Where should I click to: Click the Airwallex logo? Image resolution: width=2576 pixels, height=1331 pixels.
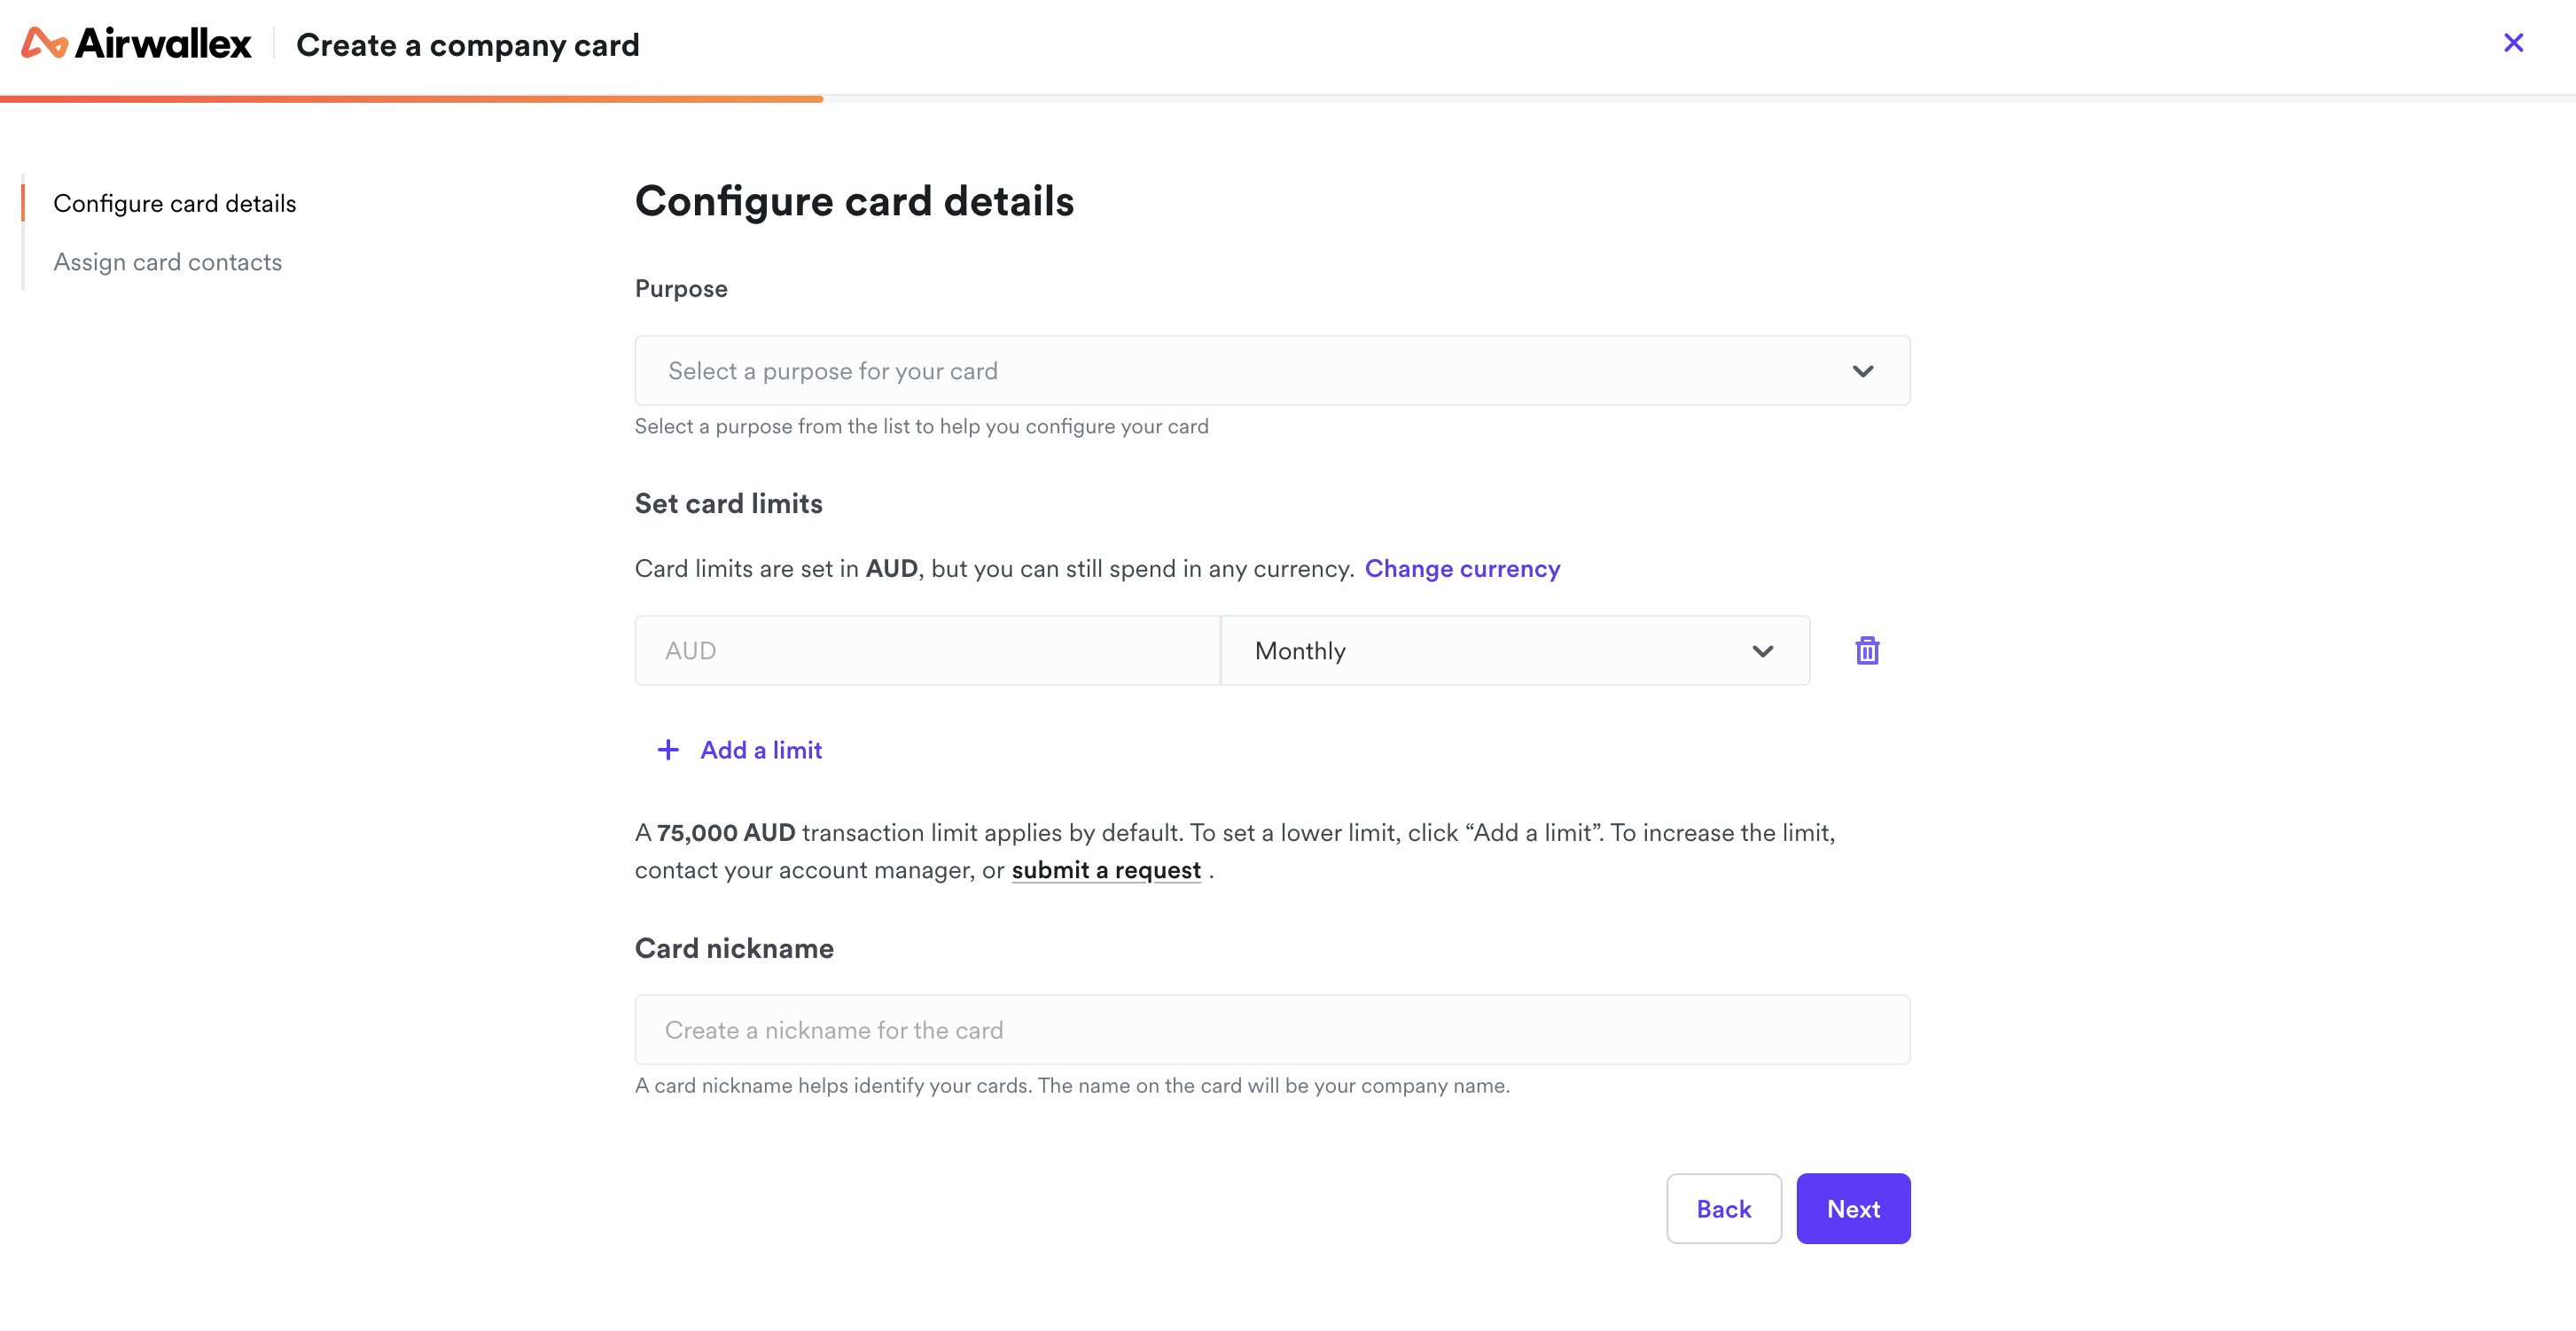(x=136, y=44)
